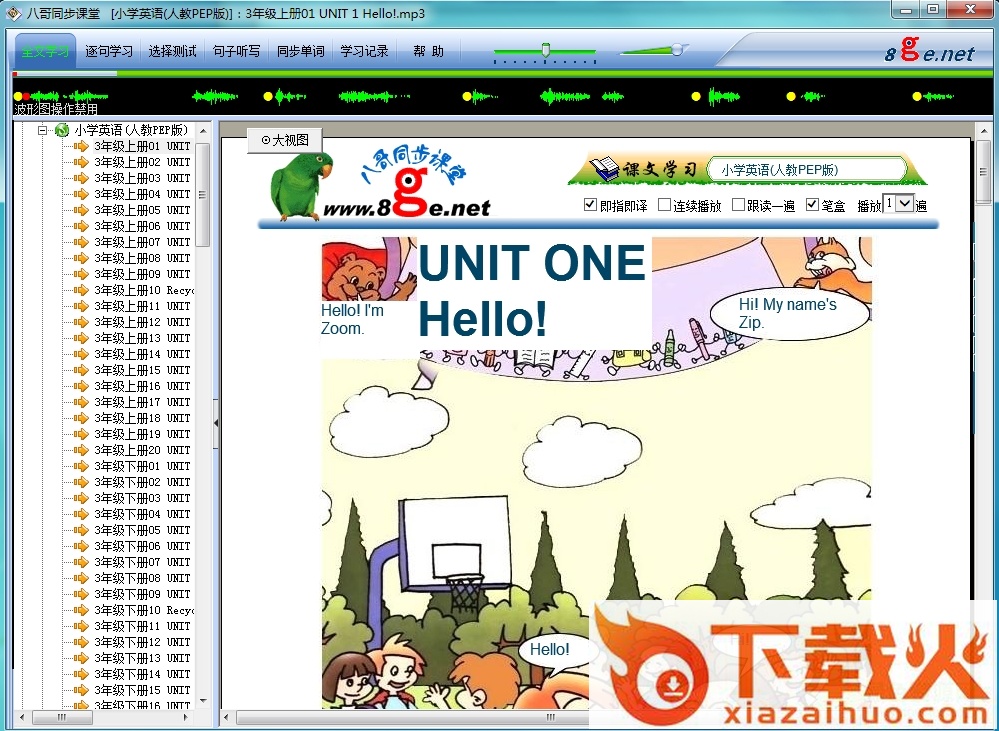
Task: Click arrow icon for 3年级上册14 UNIT
Action: 81,354
